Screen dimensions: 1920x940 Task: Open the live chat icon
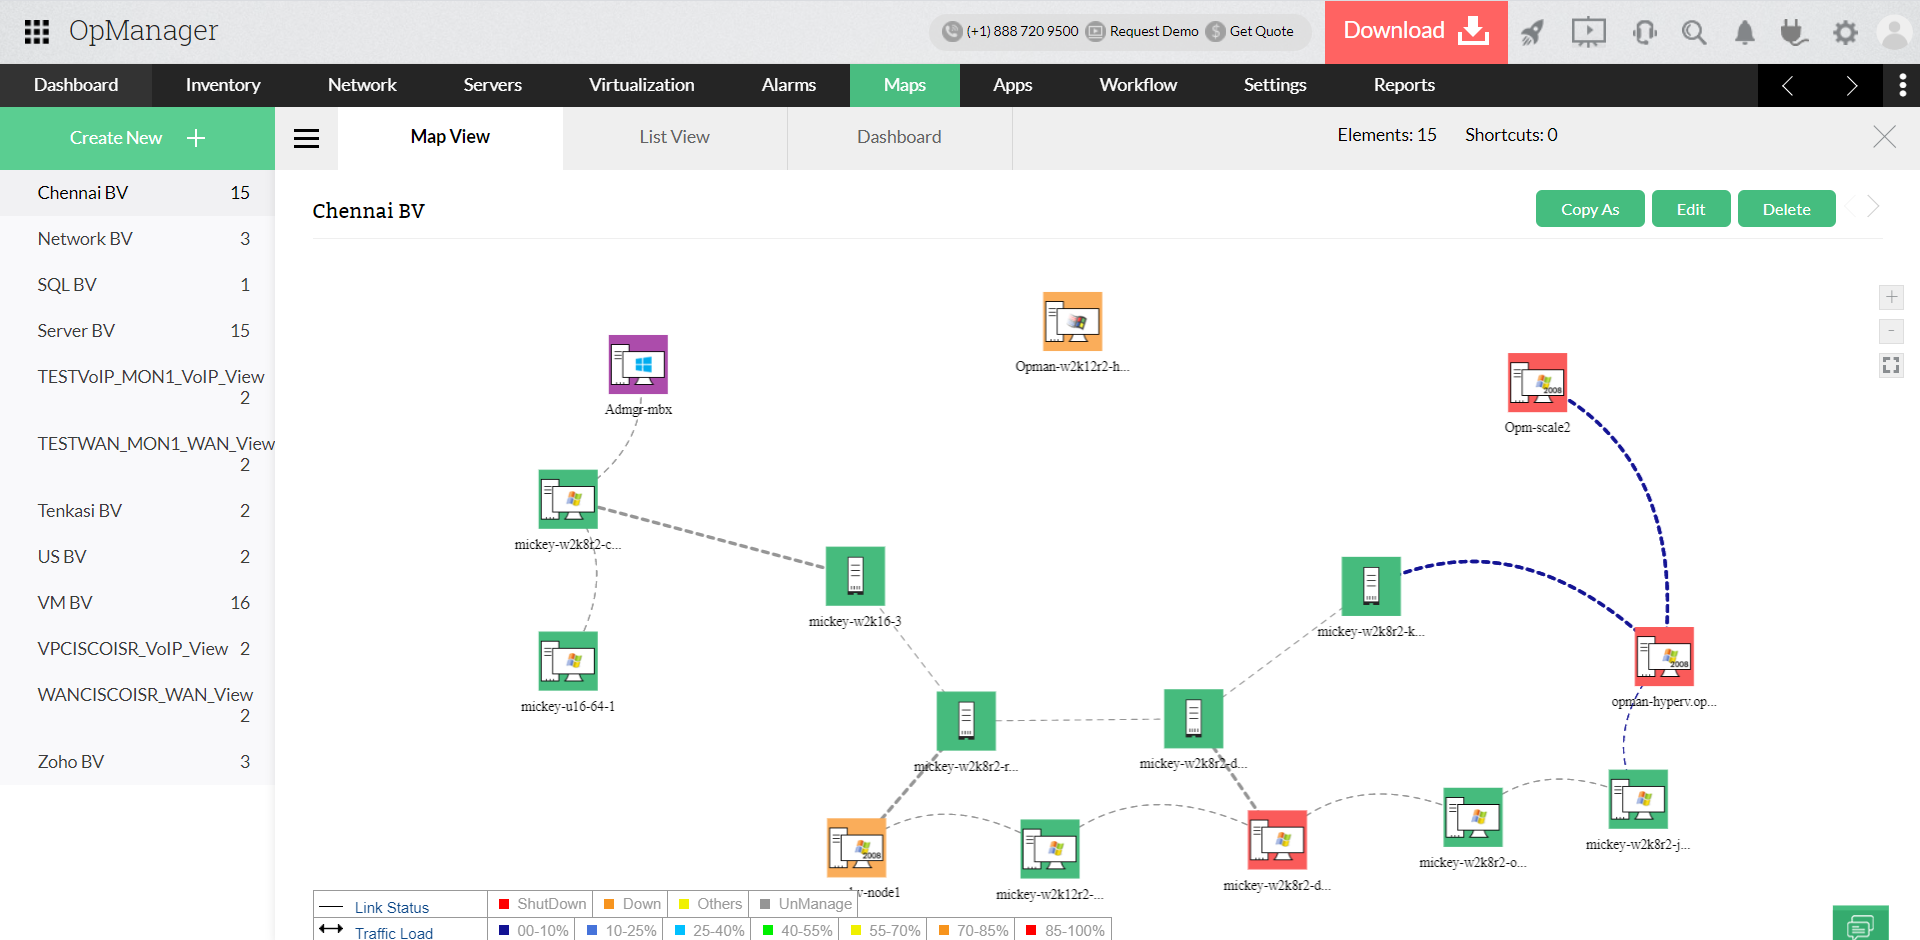(1860, 923)
